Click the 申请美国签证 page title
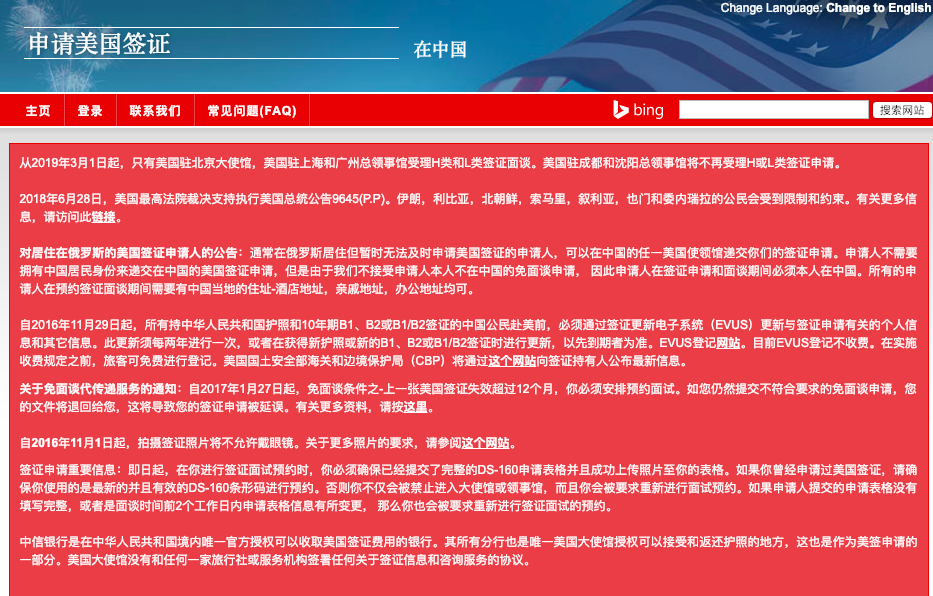Image resolution: width=933 pixels, height=596 pixels. point(99,44)
